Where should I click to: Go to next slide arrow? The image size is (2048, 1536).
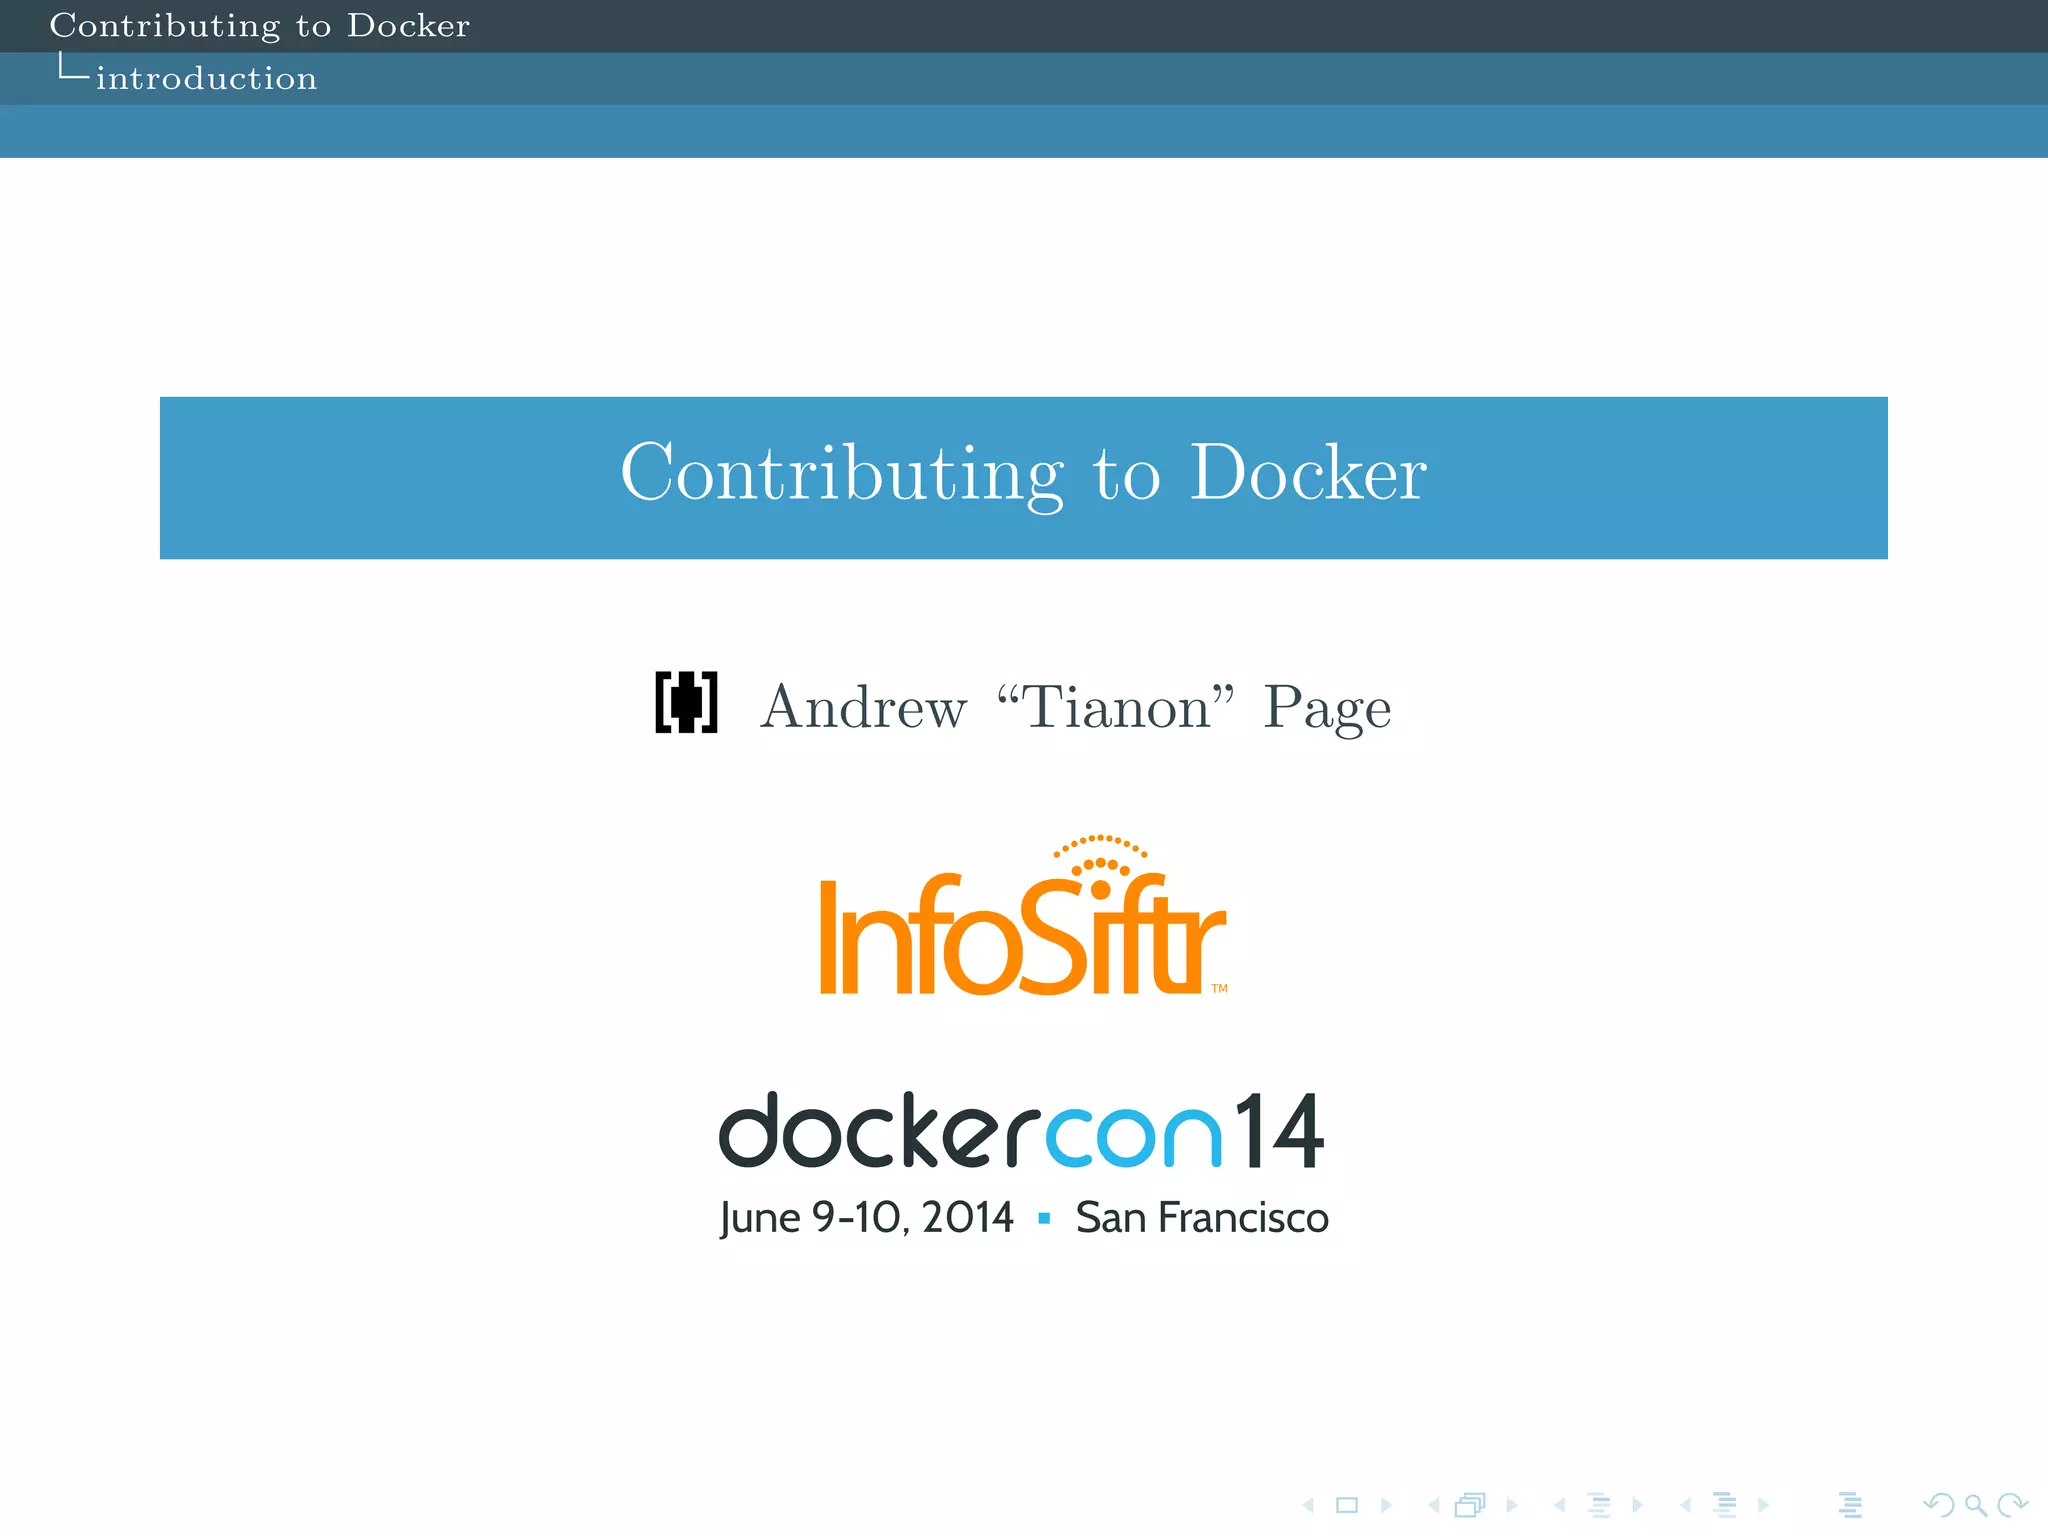tap(1386, 1505)
